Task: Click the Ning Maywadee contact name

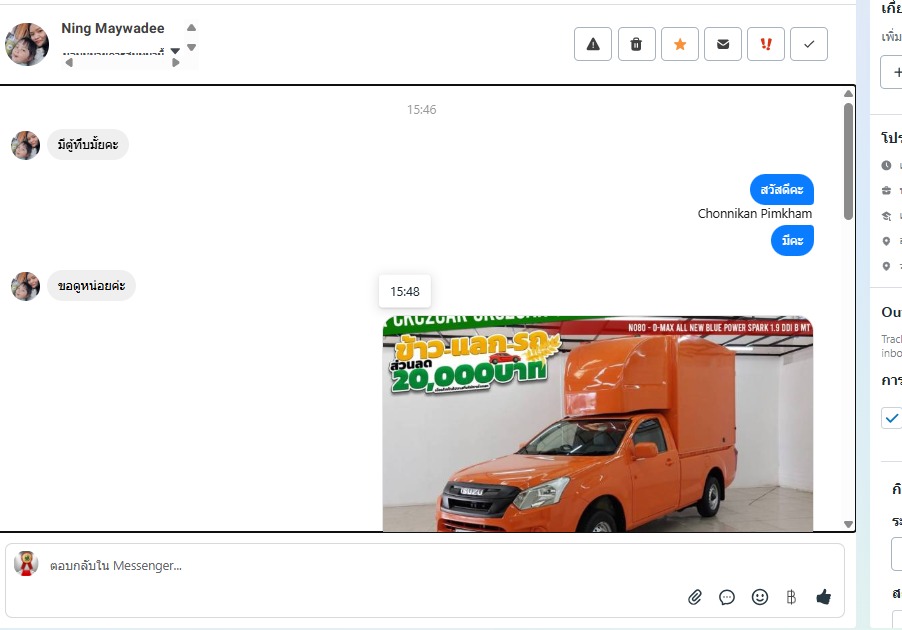Action: [x=113, y=28]
